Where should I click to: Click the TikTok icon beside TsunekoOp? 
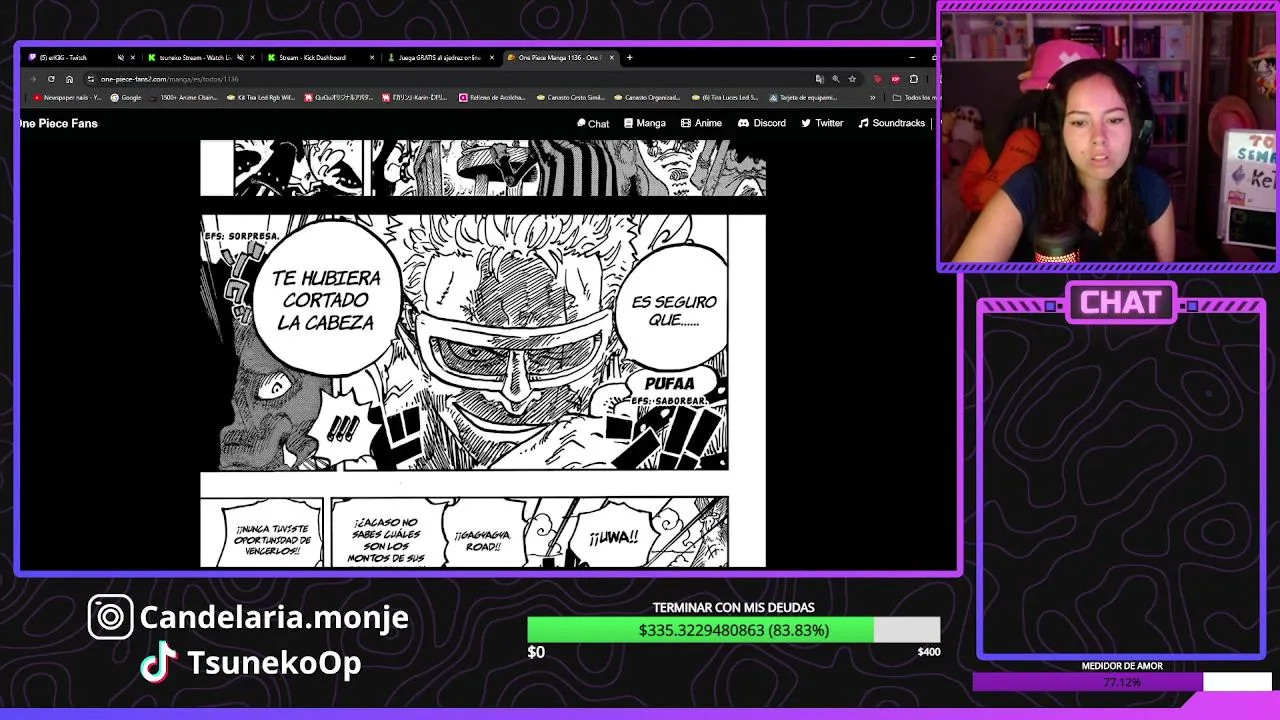(x=159, y=663)
